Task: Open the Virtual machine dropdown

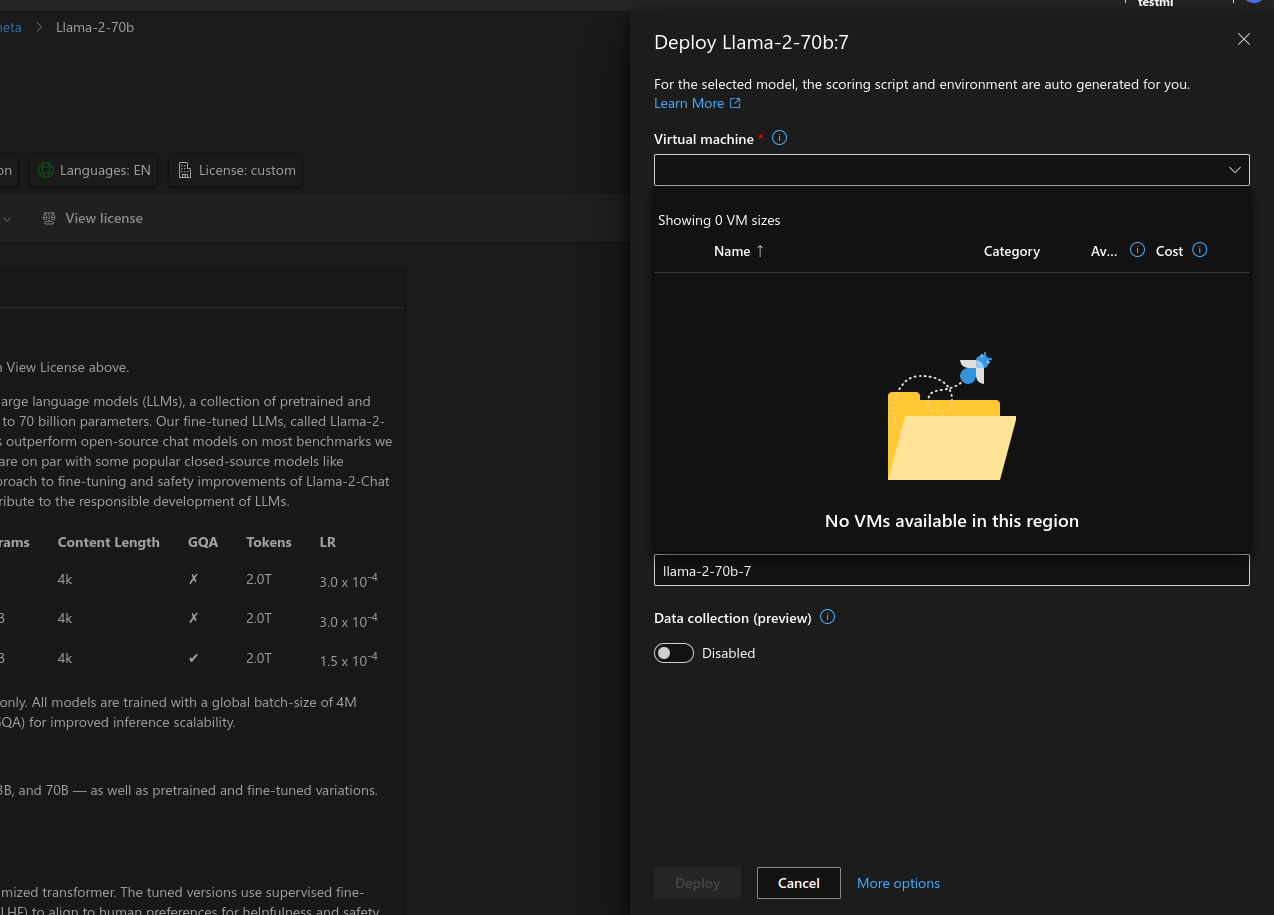Action: point(951,170)
